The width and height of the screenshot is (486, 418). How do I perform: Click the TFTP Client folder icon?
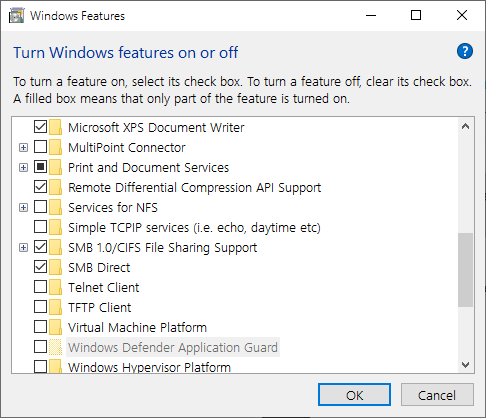pyautogui.click(x=55, y=307)
